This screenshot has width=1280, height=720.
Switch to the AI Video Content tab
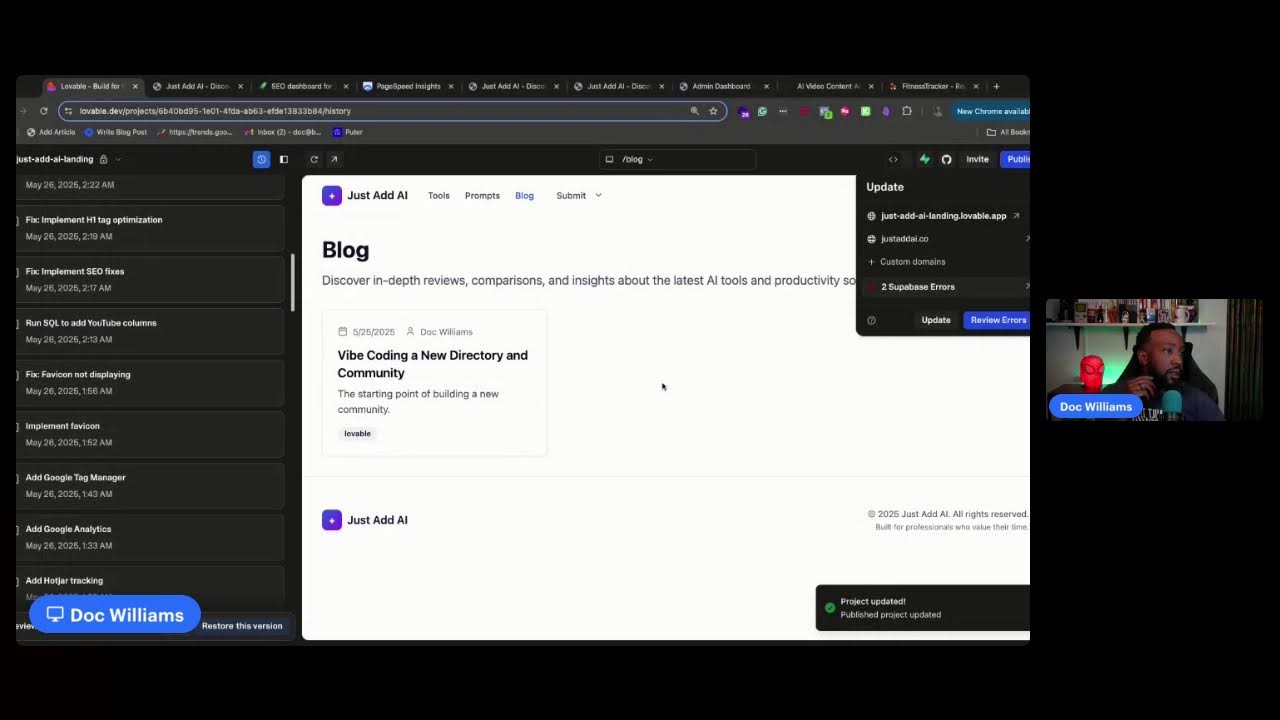828,86
